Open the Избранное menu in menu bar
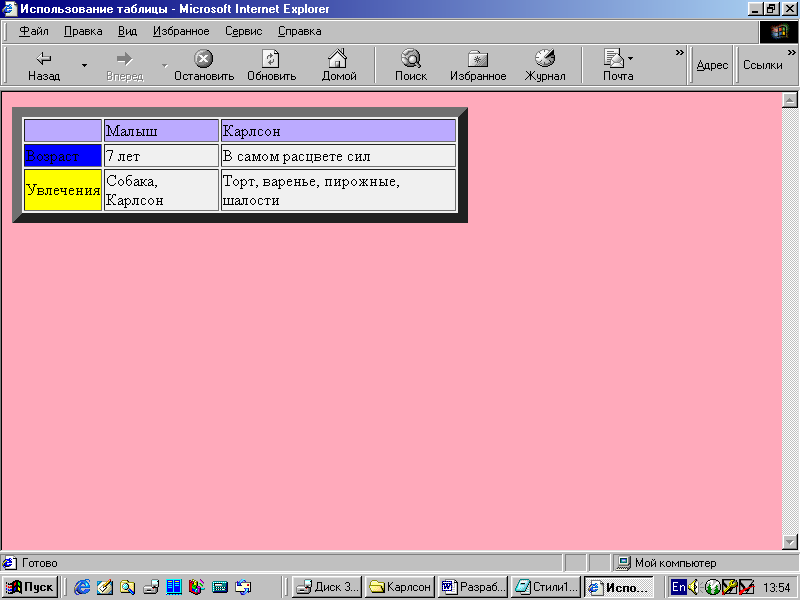Screen dimensions: 800x600 (x=181, y=31)
